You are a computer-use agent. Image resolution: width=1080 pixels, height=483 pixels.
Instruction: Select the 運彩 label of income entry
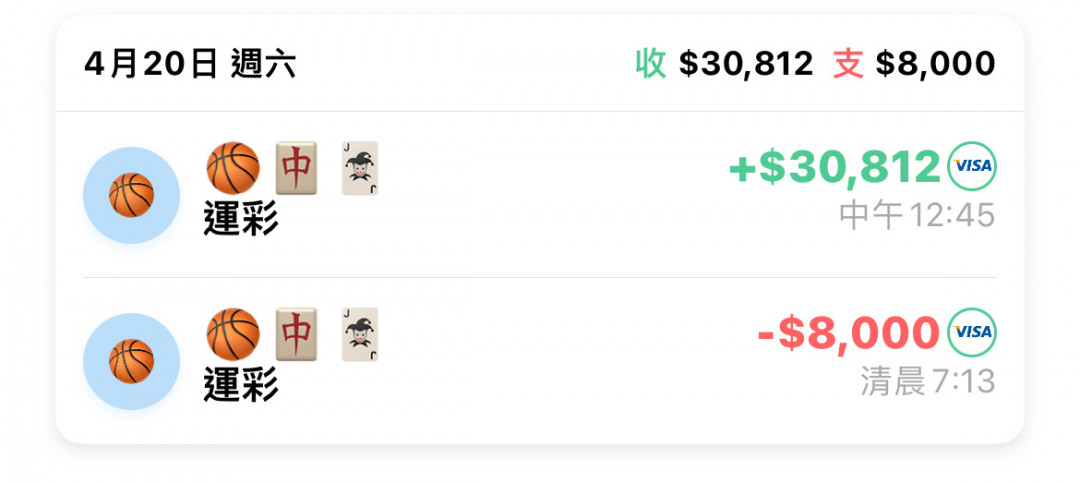(x=241, y=220)
